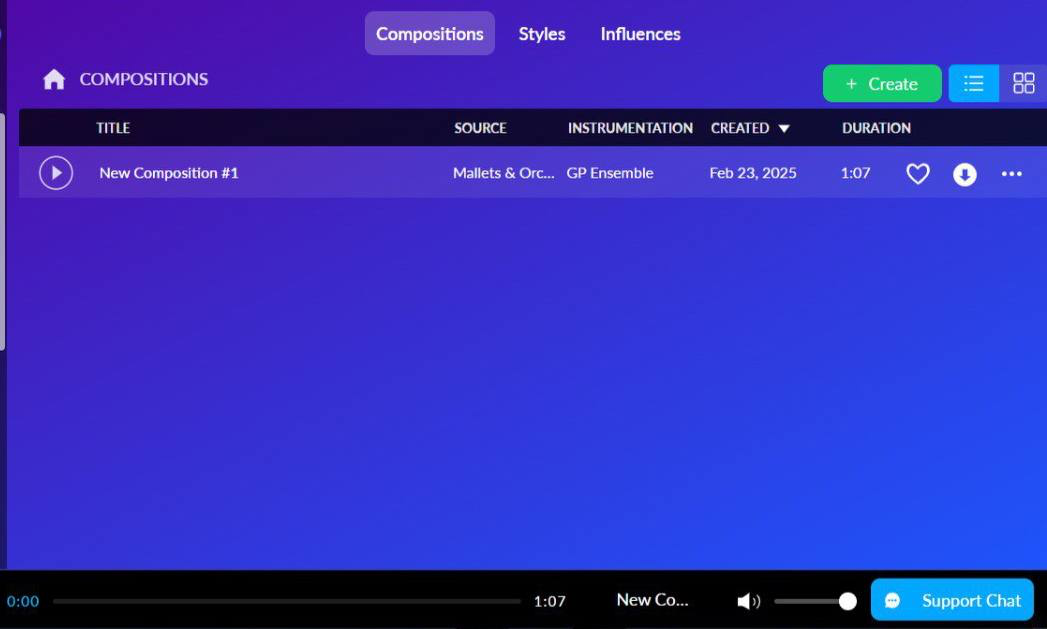Select the Compositions tab

click(430, 34)
